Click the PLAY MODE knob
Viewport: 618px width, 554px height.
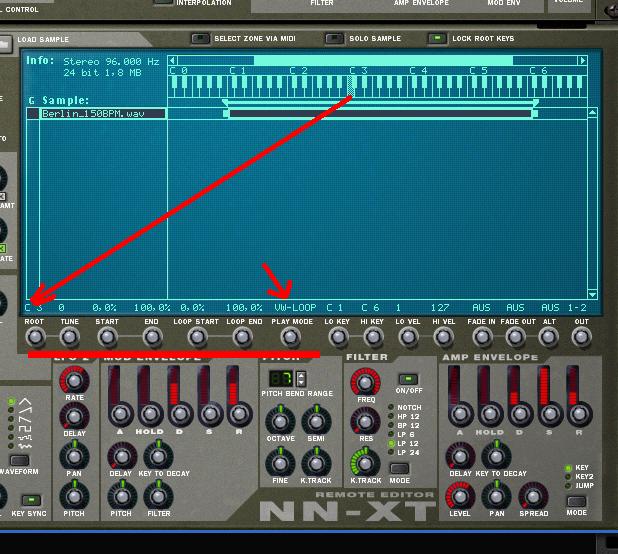[x=290, y=337]
